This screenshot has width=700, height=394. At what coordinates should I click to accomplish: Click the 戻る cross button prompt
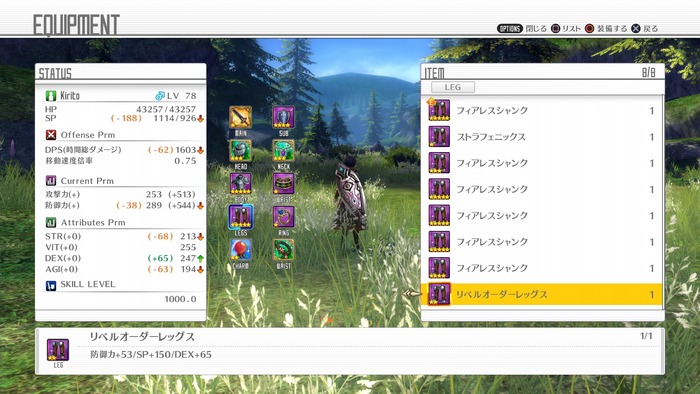point(645,29)
